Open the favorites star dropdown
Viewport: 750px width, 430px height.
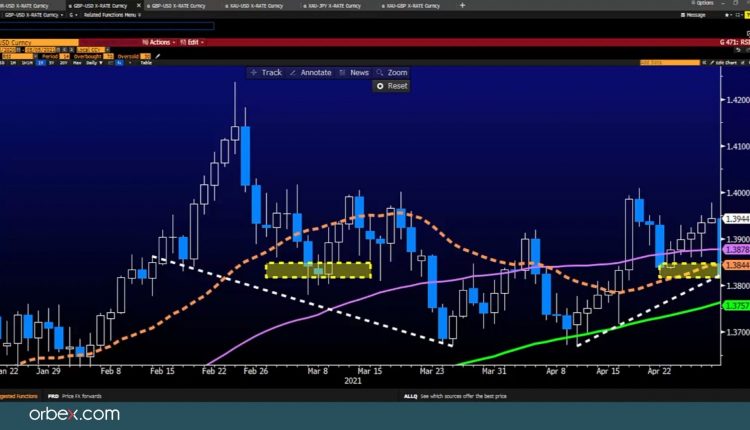(728, 15)
